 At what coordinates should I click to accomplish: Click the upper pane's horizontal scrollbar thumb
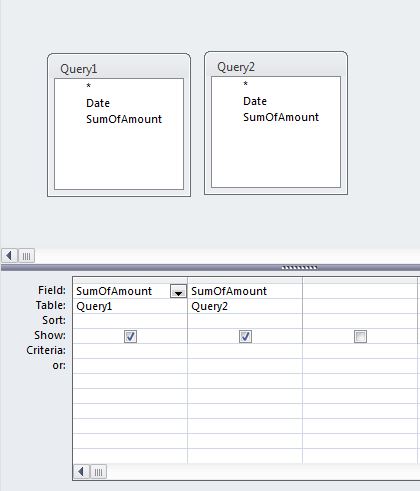(x=26, y=256)
